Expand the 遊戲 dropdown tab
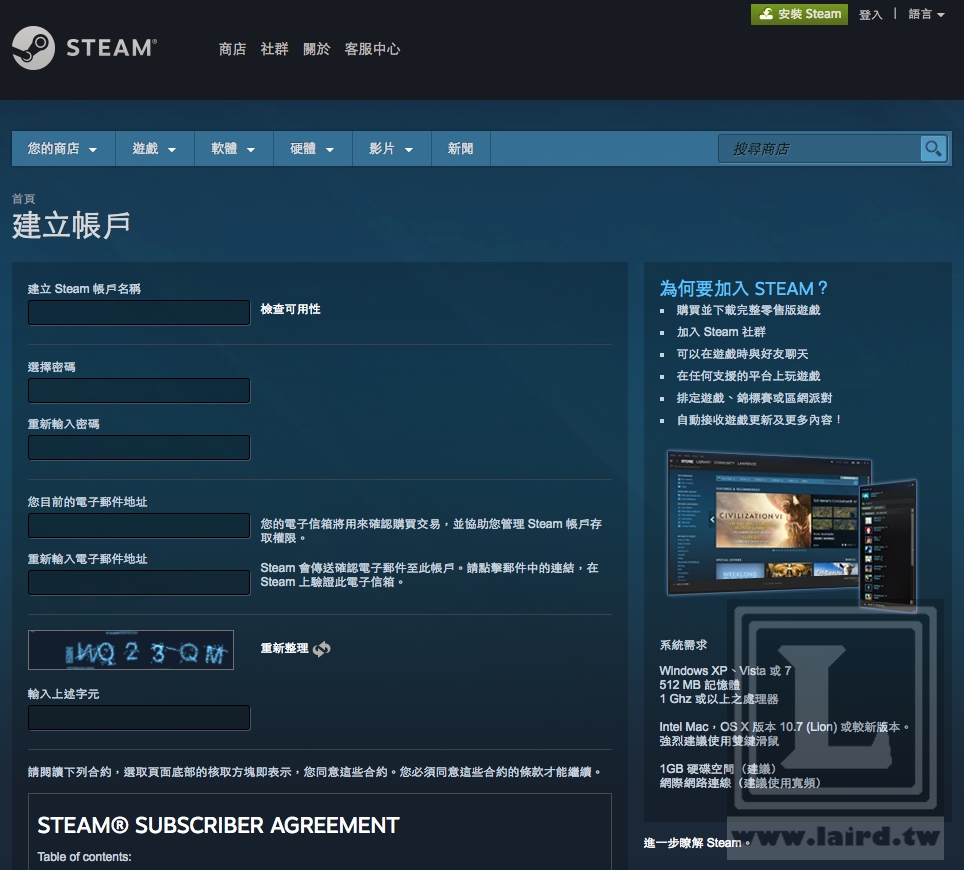The image size is (964, 870). [155, 149]
